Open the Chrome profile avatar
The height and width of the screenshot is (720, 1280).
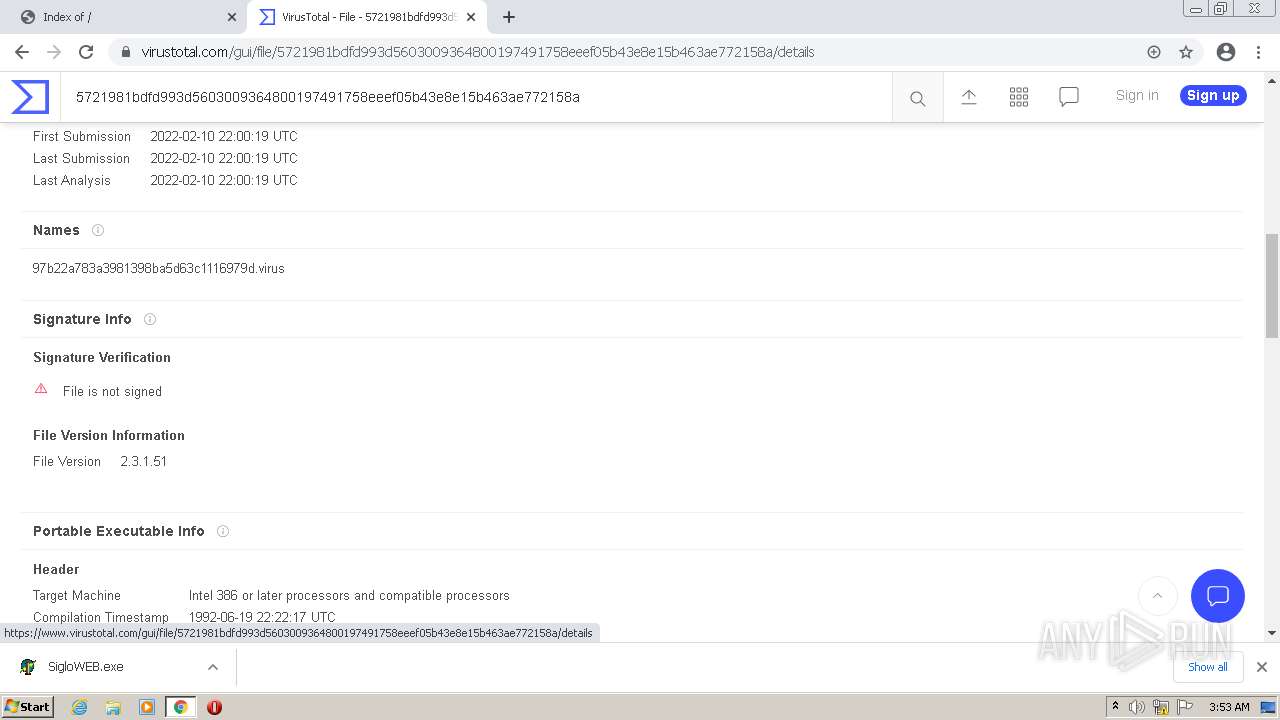[x=1226, y=52]
